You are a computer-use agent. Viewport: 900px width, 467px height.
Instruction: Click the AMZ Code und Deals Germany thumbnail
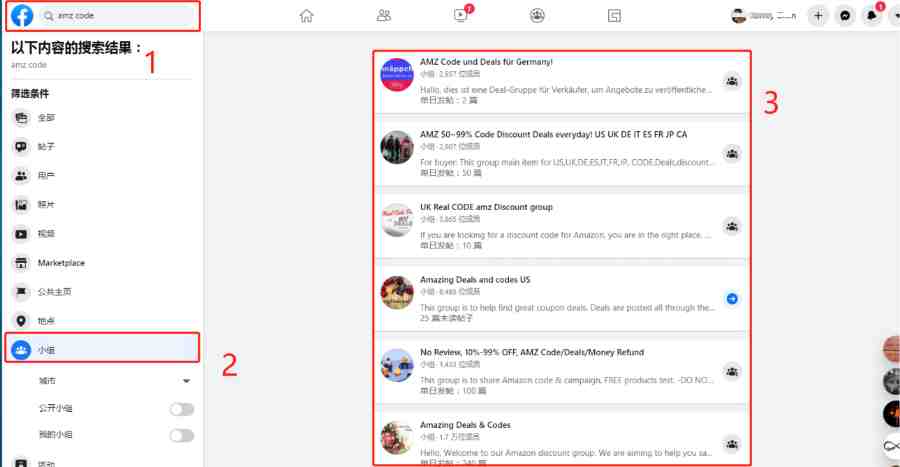(x=397, y=75)
